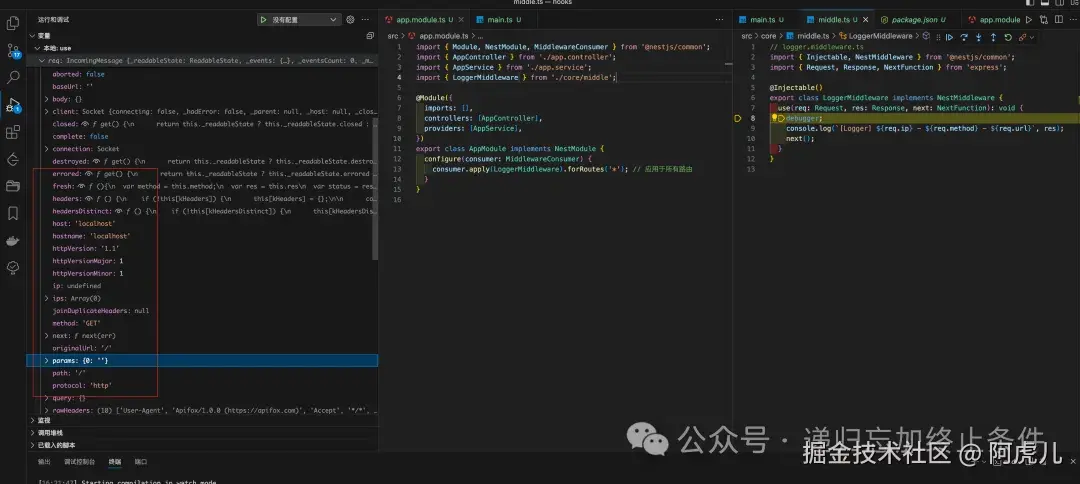Open the Docker whale icon in the activity bar
1080x484 pixels.
point(12,240)
